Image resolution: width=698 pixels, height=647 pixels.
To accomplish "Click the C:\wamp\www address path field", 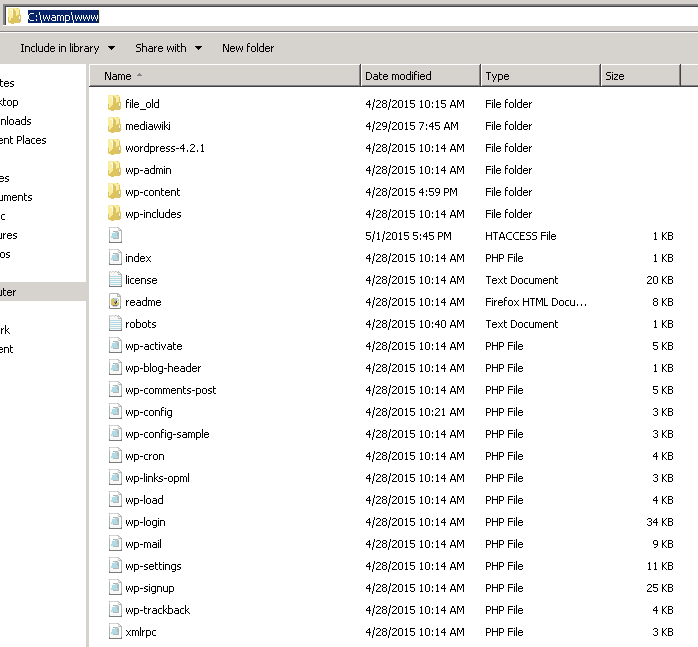I will point(63,17).
